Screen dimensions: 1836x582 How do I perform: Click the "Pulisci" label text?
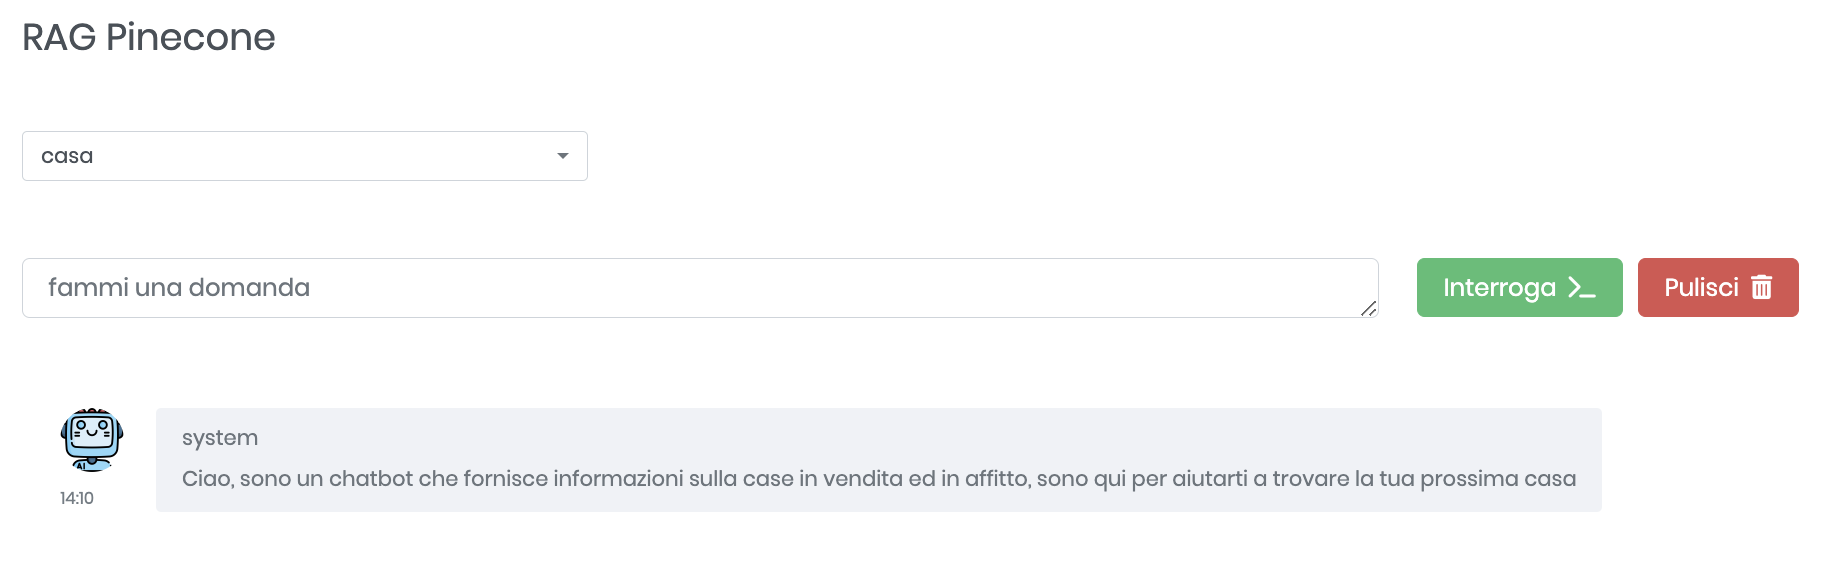click(1701, 288)
